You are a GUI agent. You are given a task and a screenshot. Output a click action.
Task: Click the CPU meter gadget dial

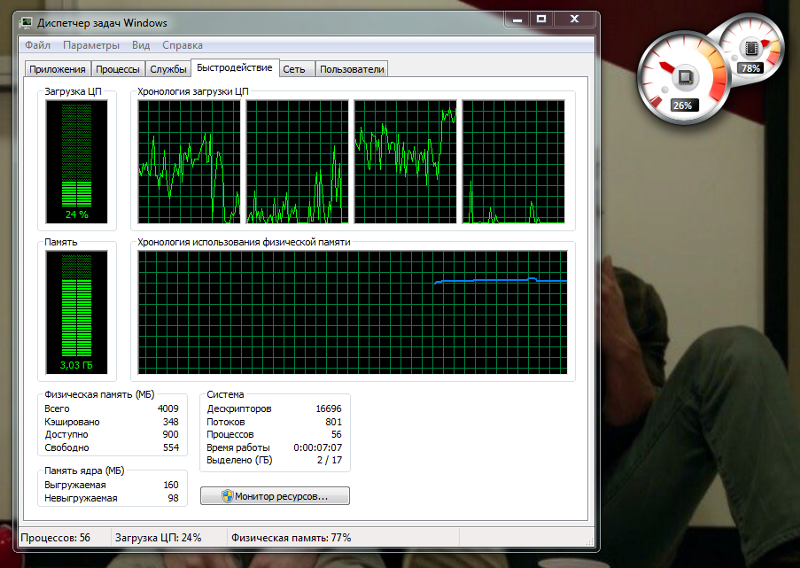click(684, 78)
